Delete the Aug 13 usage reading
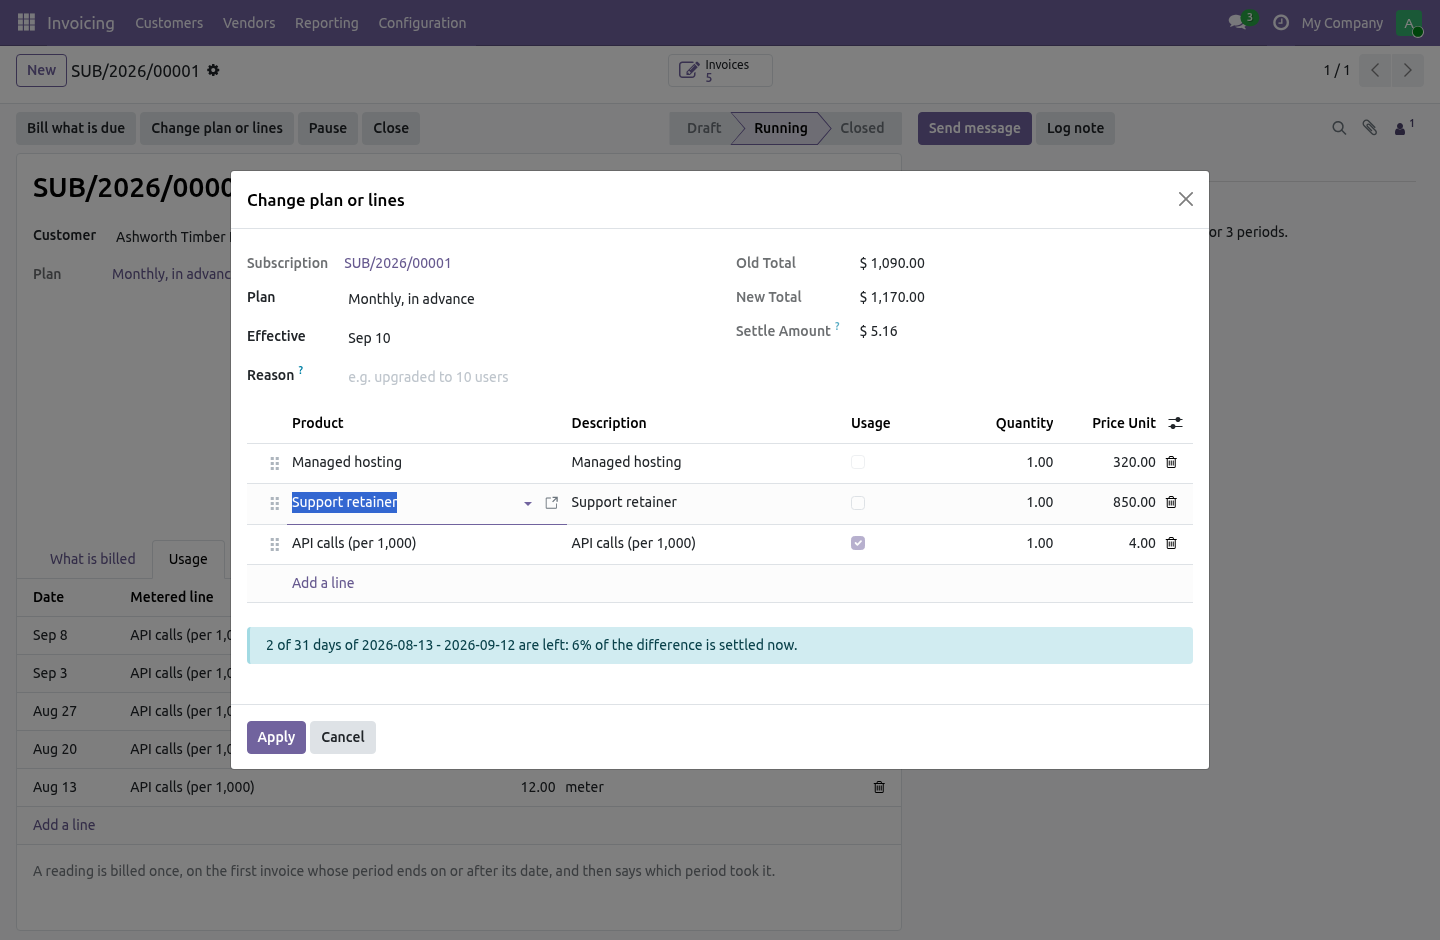1440x940 pixels. [x=879, y=787]
